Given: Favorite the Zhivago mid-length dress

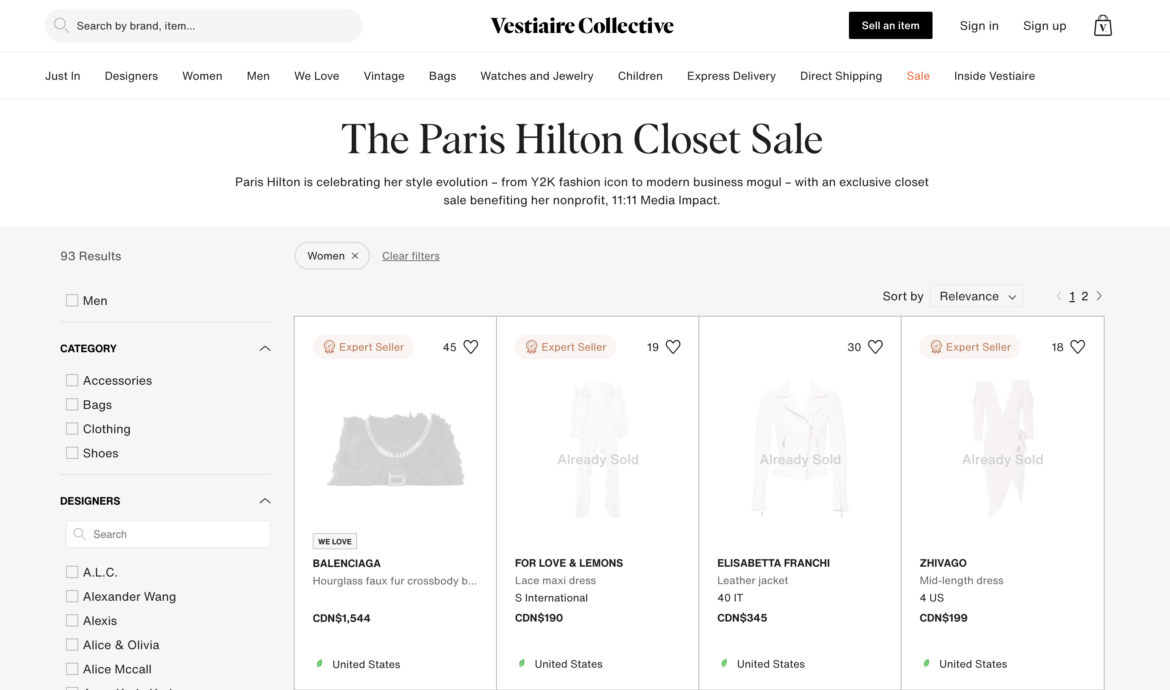Looking at the screenshot, I should click(x=1078, y=346).
